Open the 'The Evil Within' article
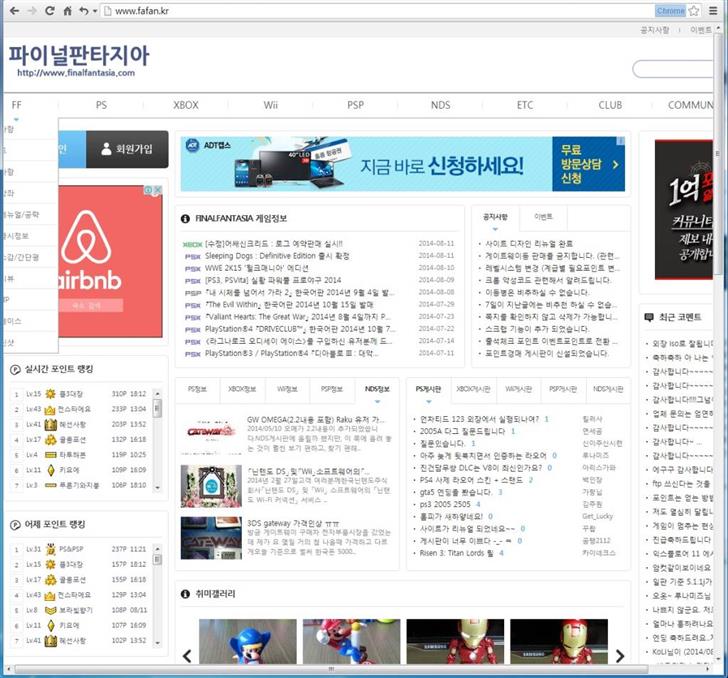The image size is (728, 678). coord(289,305)
